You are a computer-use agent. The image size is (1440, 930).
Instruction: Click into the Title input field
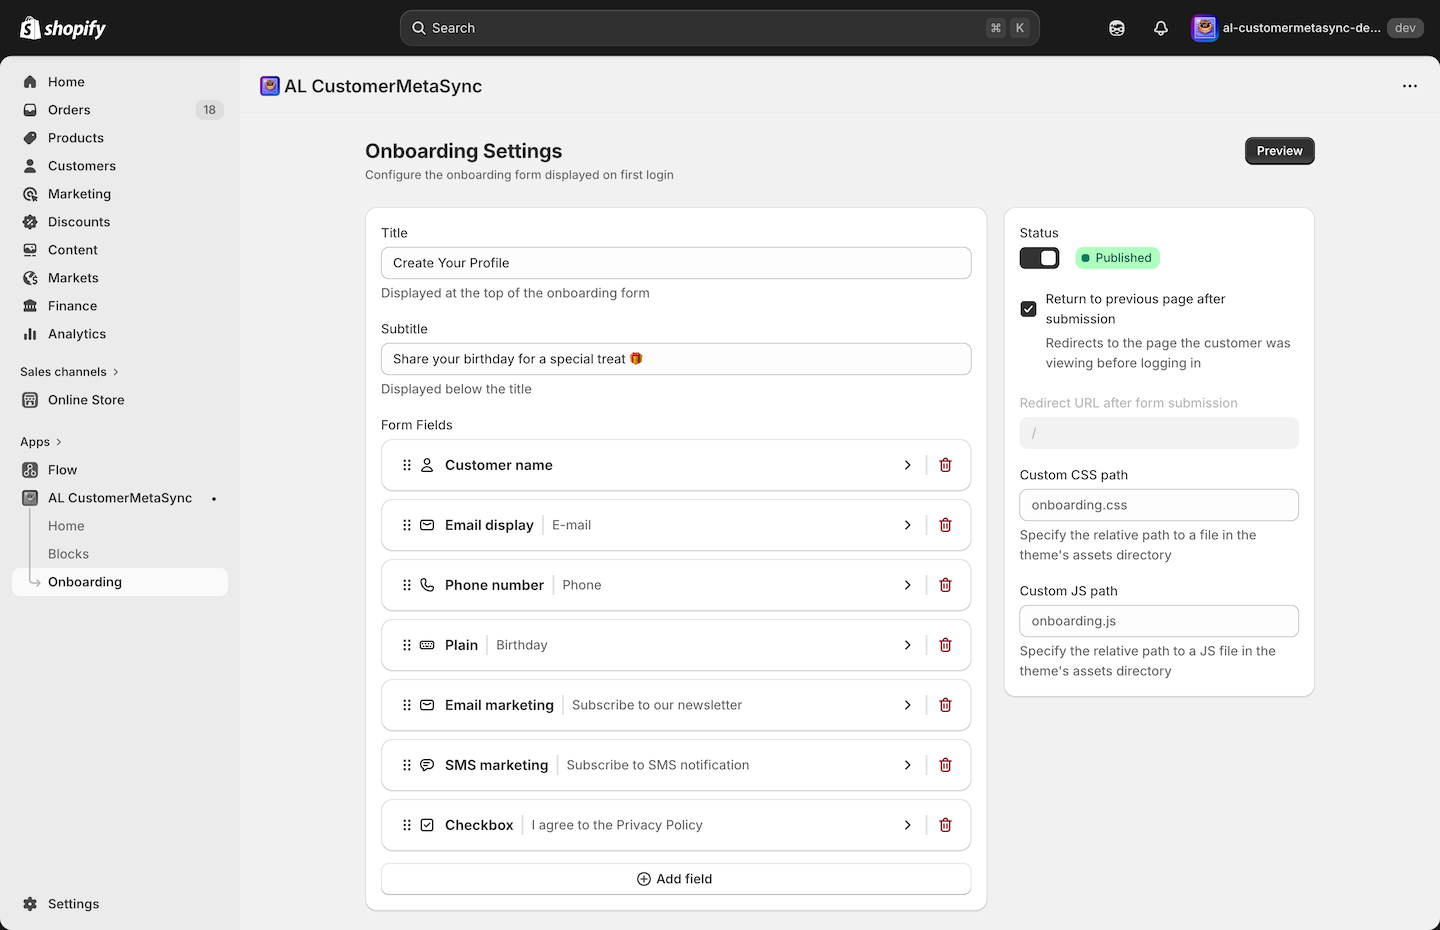click(x=676, y=263)
